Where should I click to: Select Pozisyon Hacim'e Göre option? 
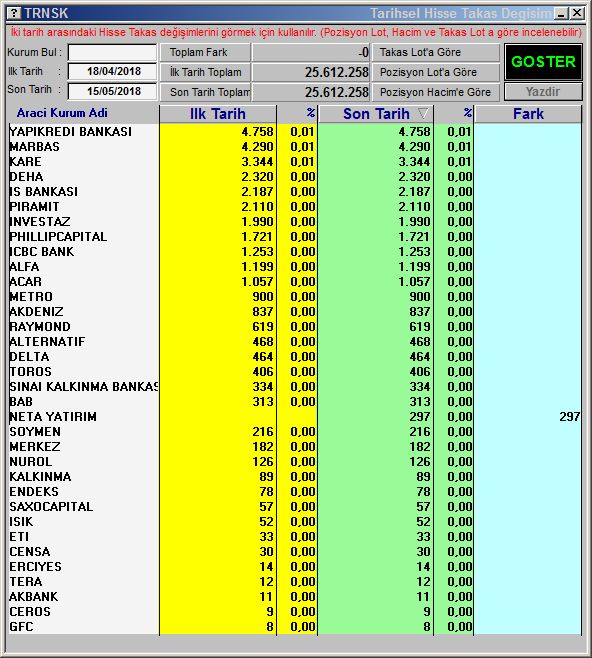click(x=436, y=92)
